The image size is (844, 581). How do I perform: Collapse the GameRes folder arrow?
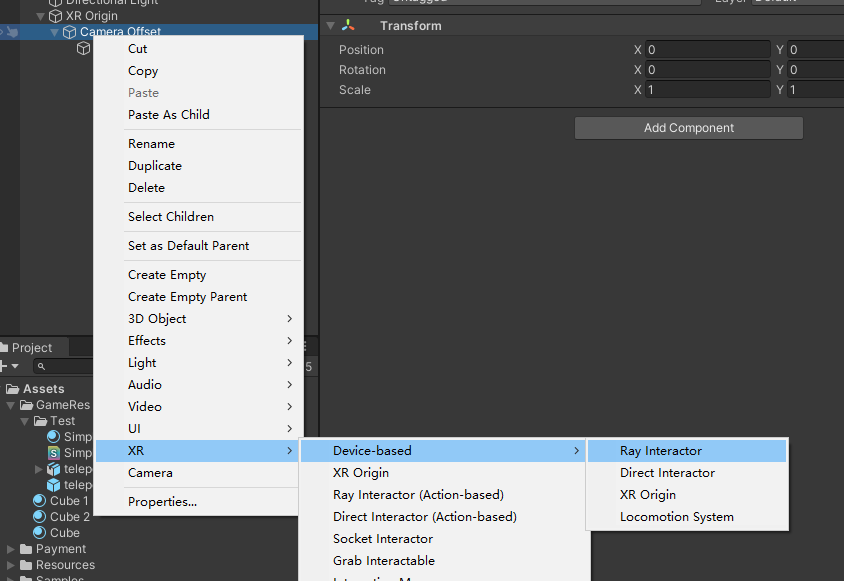click(11, 405)
